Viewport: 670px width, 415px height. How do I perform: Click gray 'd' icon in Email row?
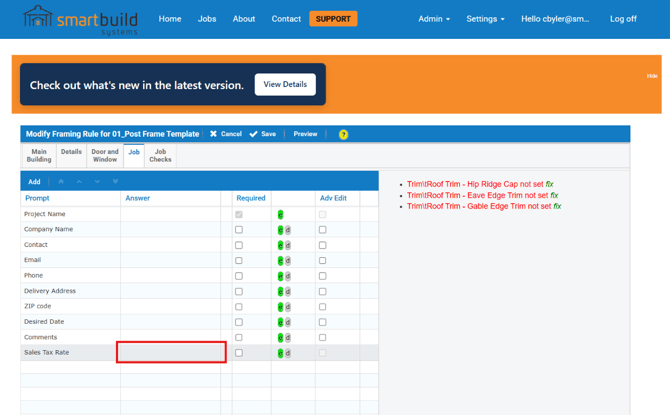pos(288,261)
